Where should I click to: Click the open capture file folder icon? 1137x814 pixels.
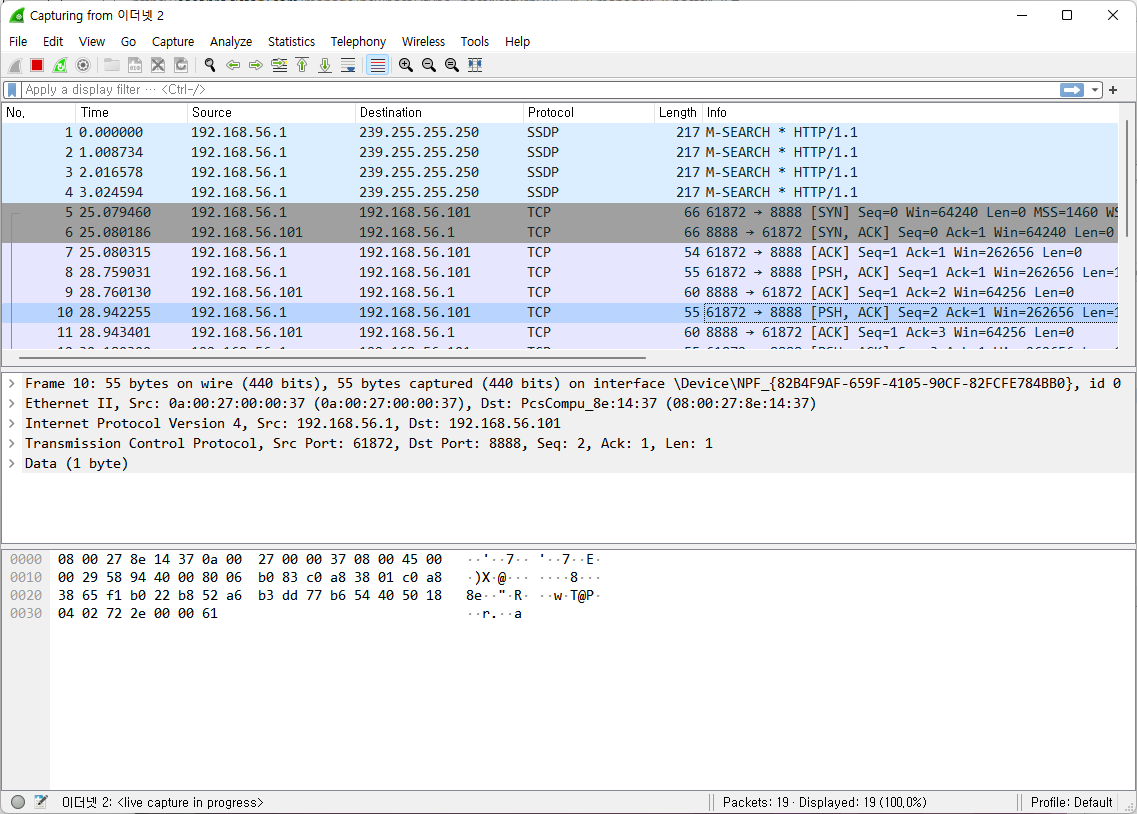[112, 65]
